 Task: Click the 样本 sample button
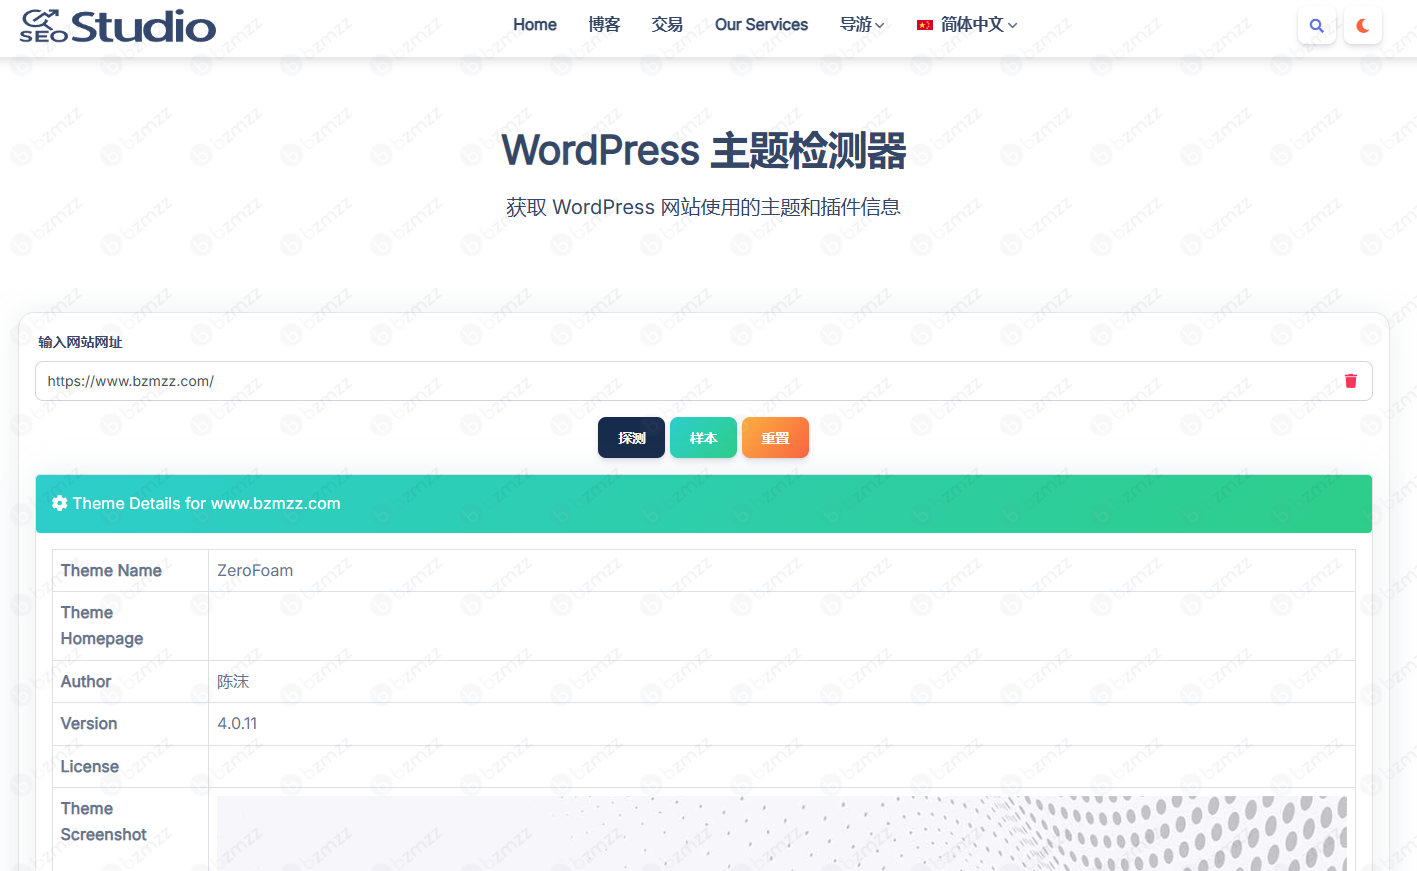pyautogui.click(x=703, y=438)
